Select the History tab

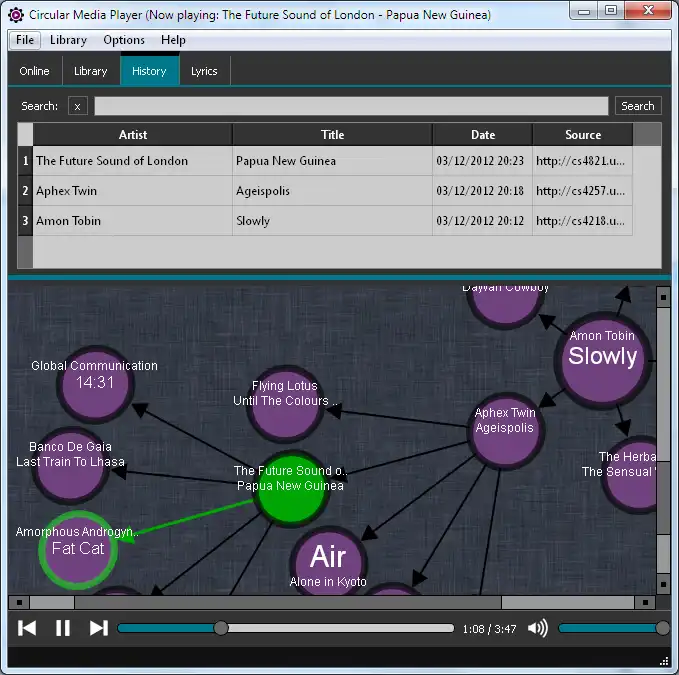(149, 71)
